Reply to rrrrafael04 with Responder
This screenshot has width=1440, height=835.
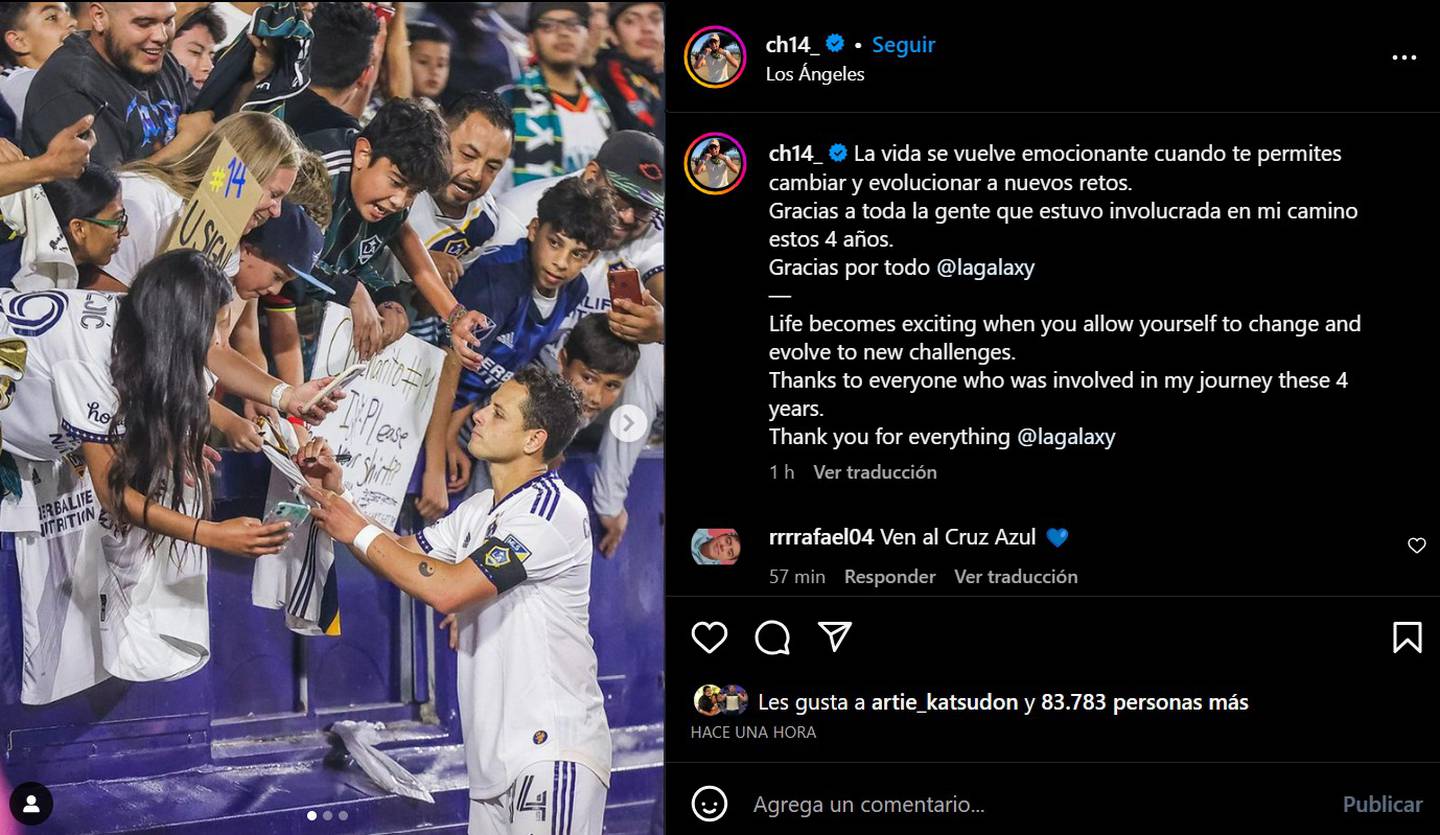point(890,577)
